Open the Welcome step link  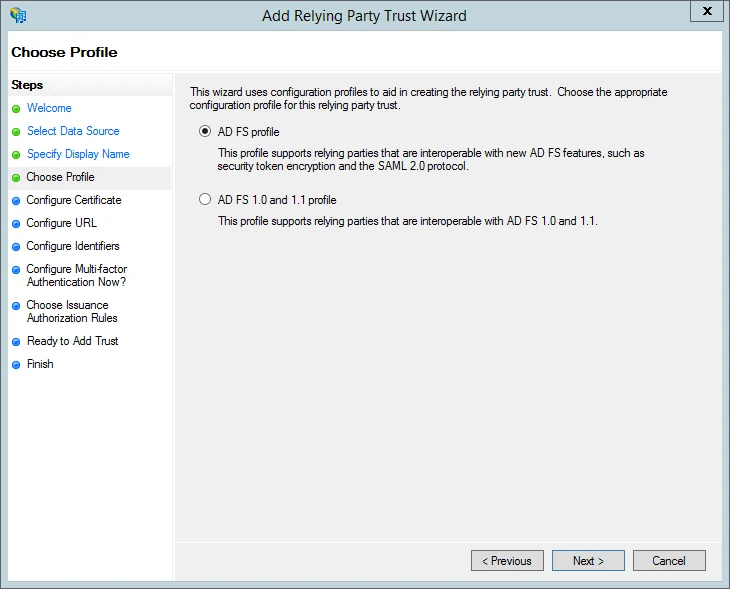(49, 108)
